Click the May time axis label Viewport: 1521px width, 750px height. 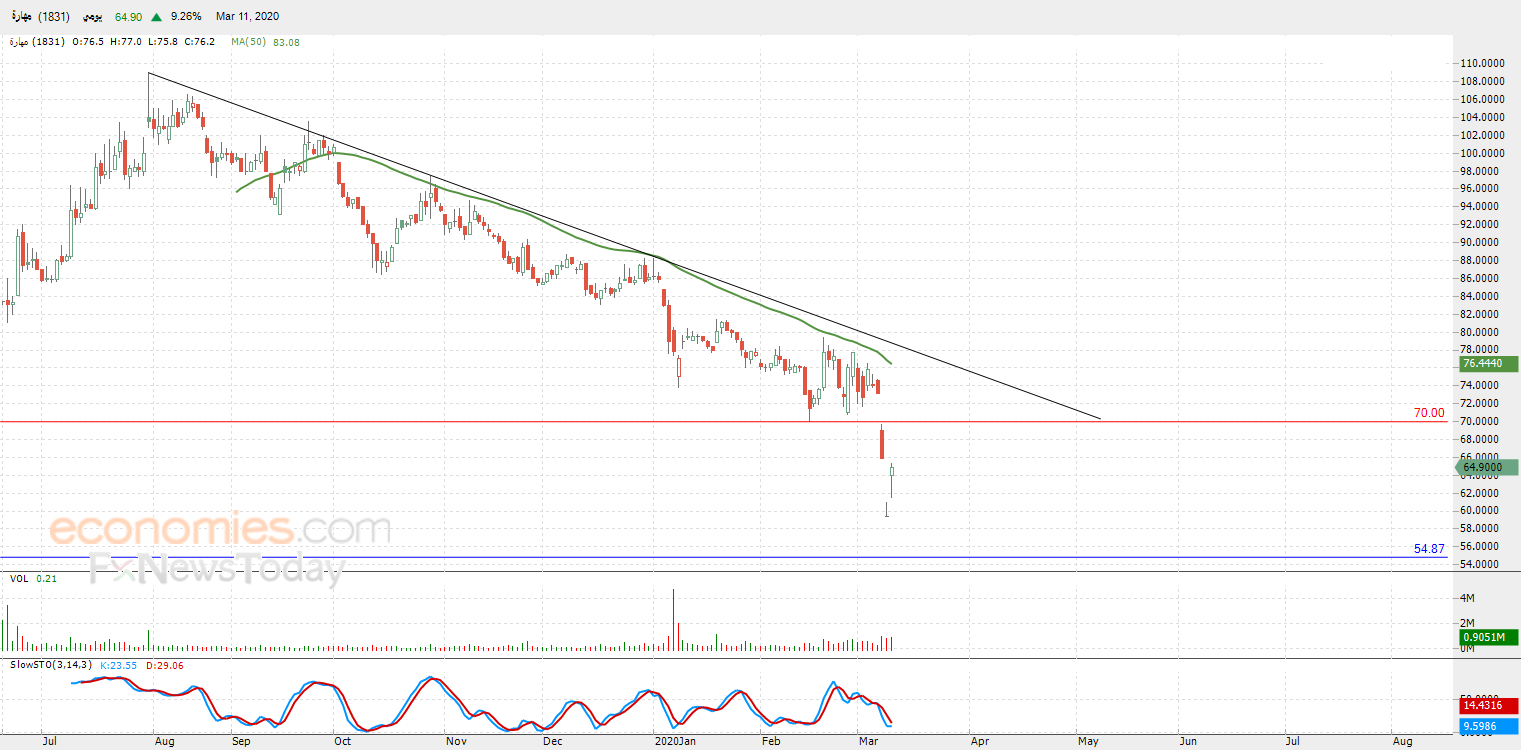(x=1088, y=742)
